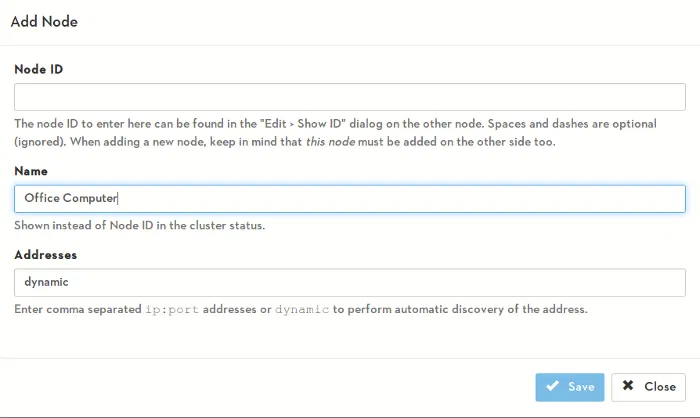Click the checkmark icon on Save

point(552,386)
